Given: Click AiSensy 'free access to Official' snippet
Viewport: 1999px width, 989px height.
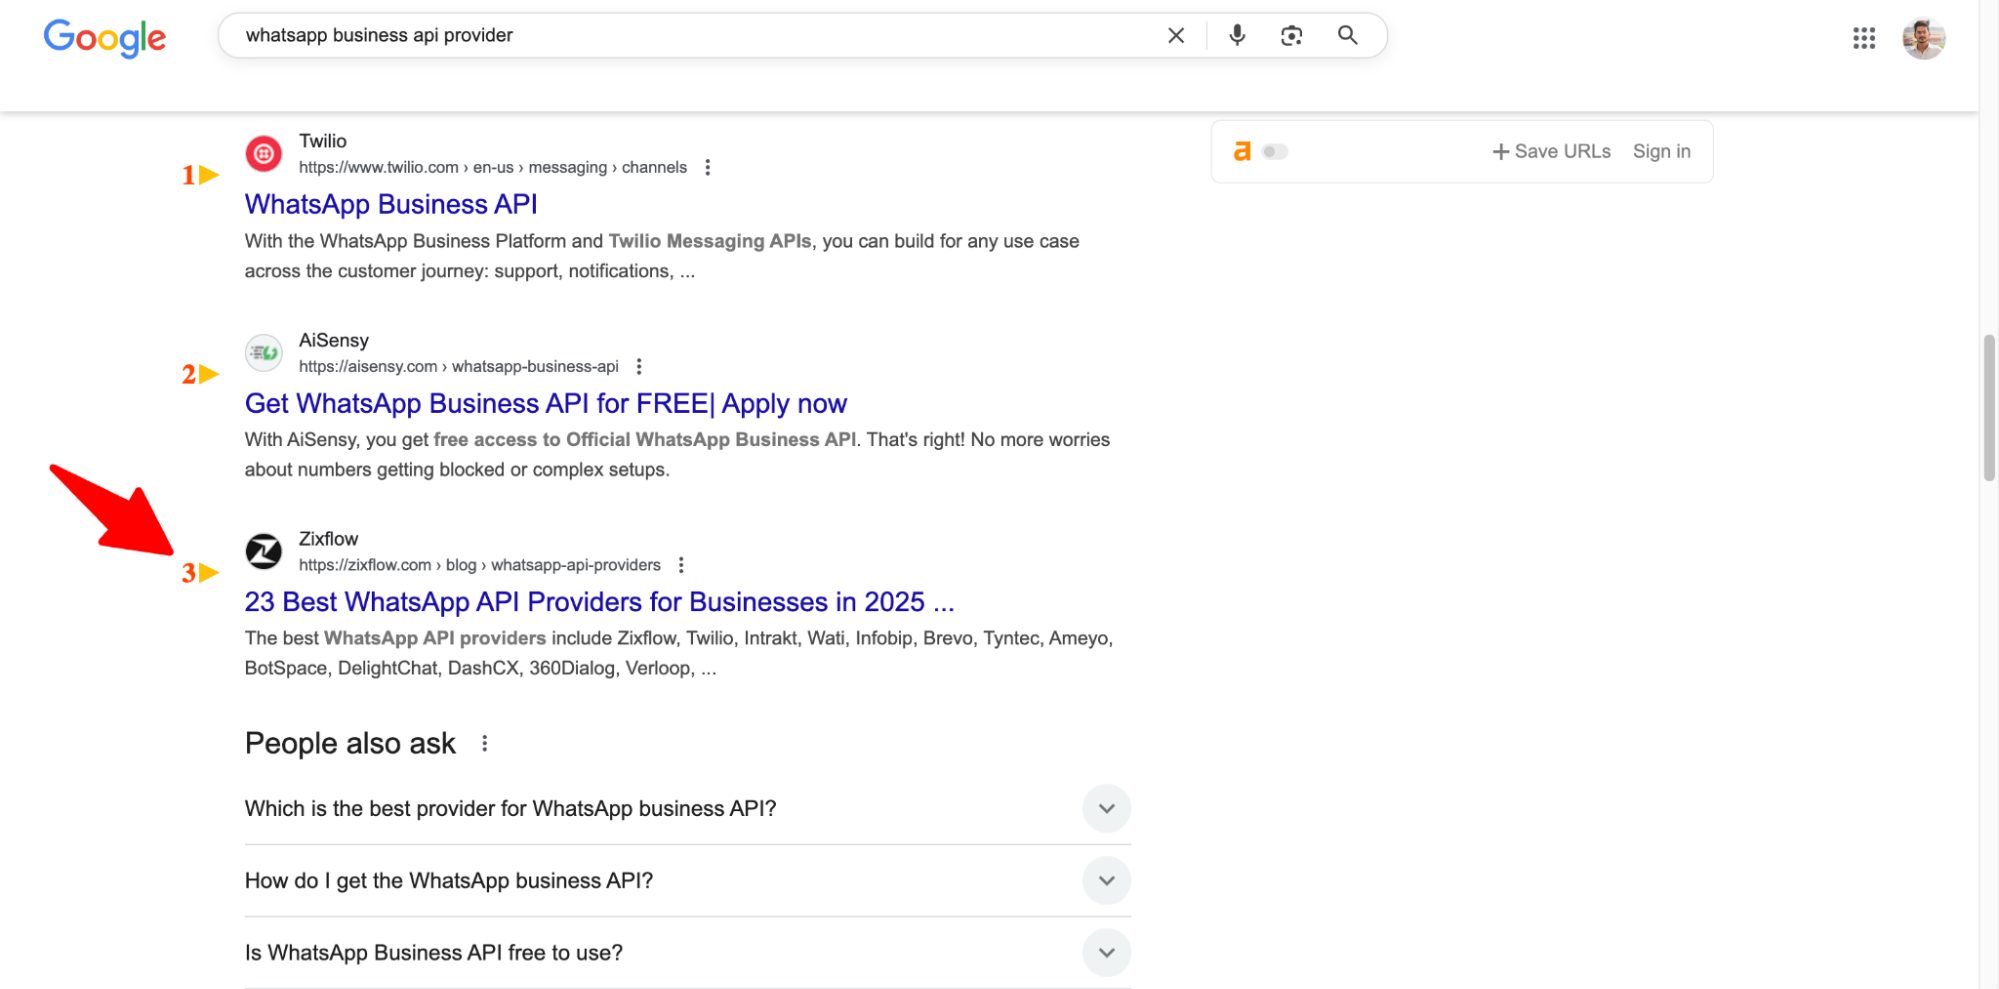Looking at the screenshot, I should 645,439.
